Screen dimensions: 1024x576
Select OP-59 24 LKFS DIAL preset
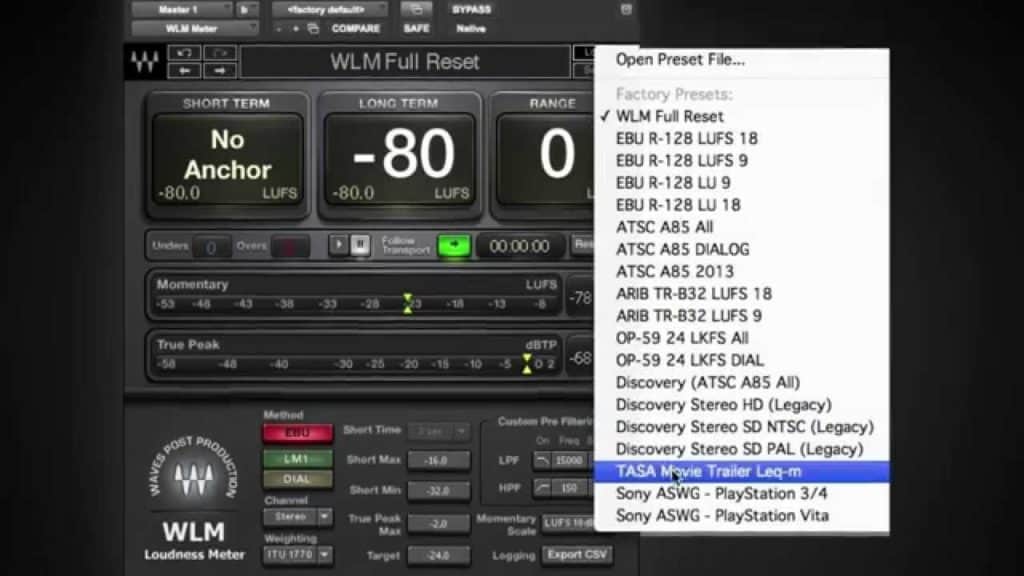point(742,360)
